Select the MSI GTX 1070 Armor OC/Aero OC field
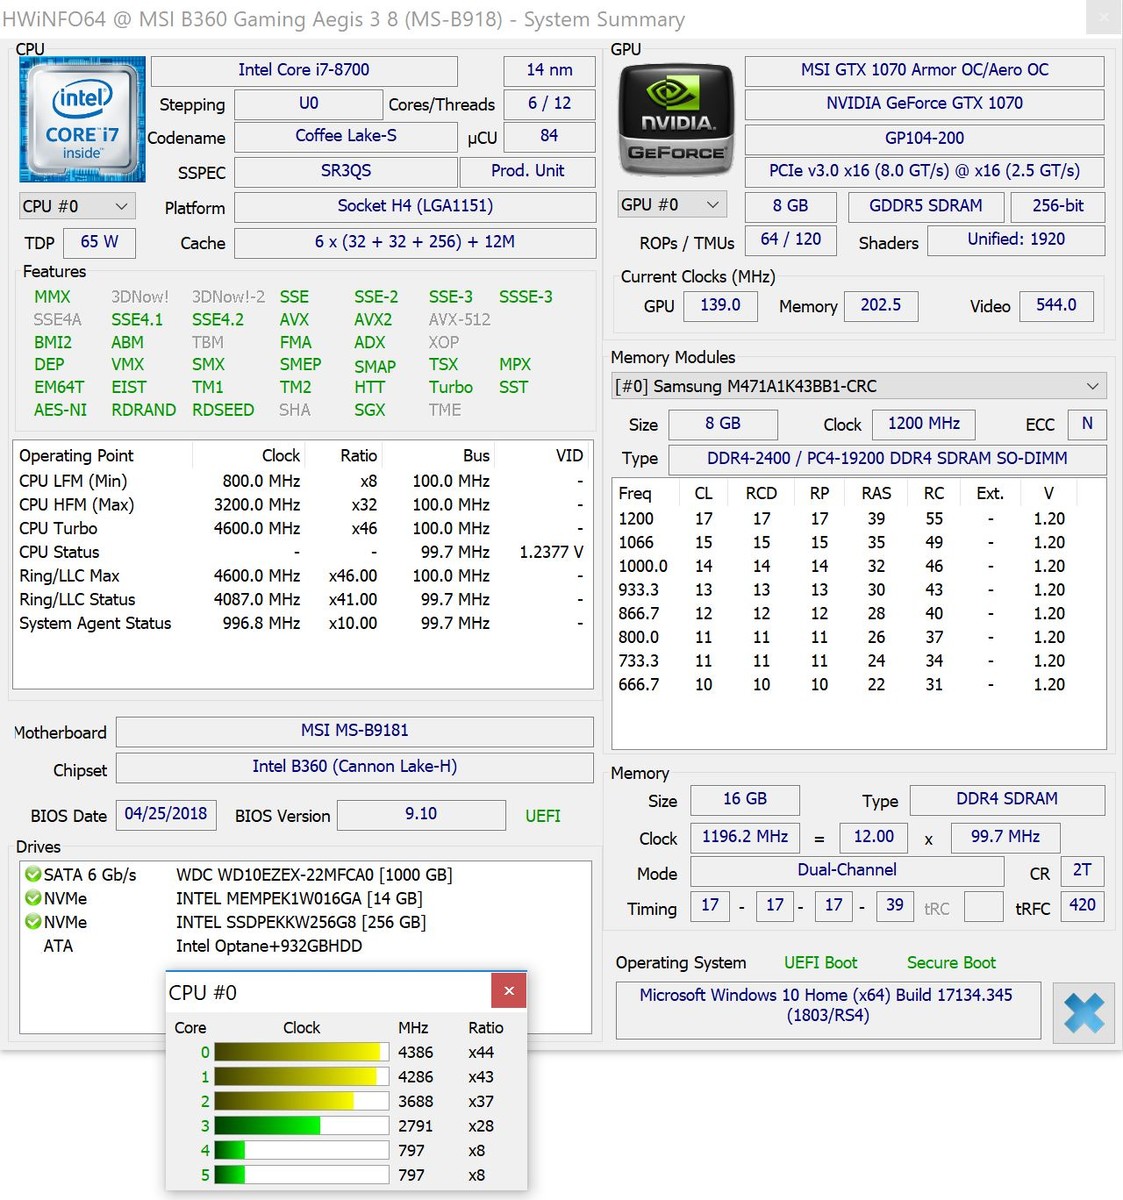Screen dimensions: 1123x1200 (925, 70)
